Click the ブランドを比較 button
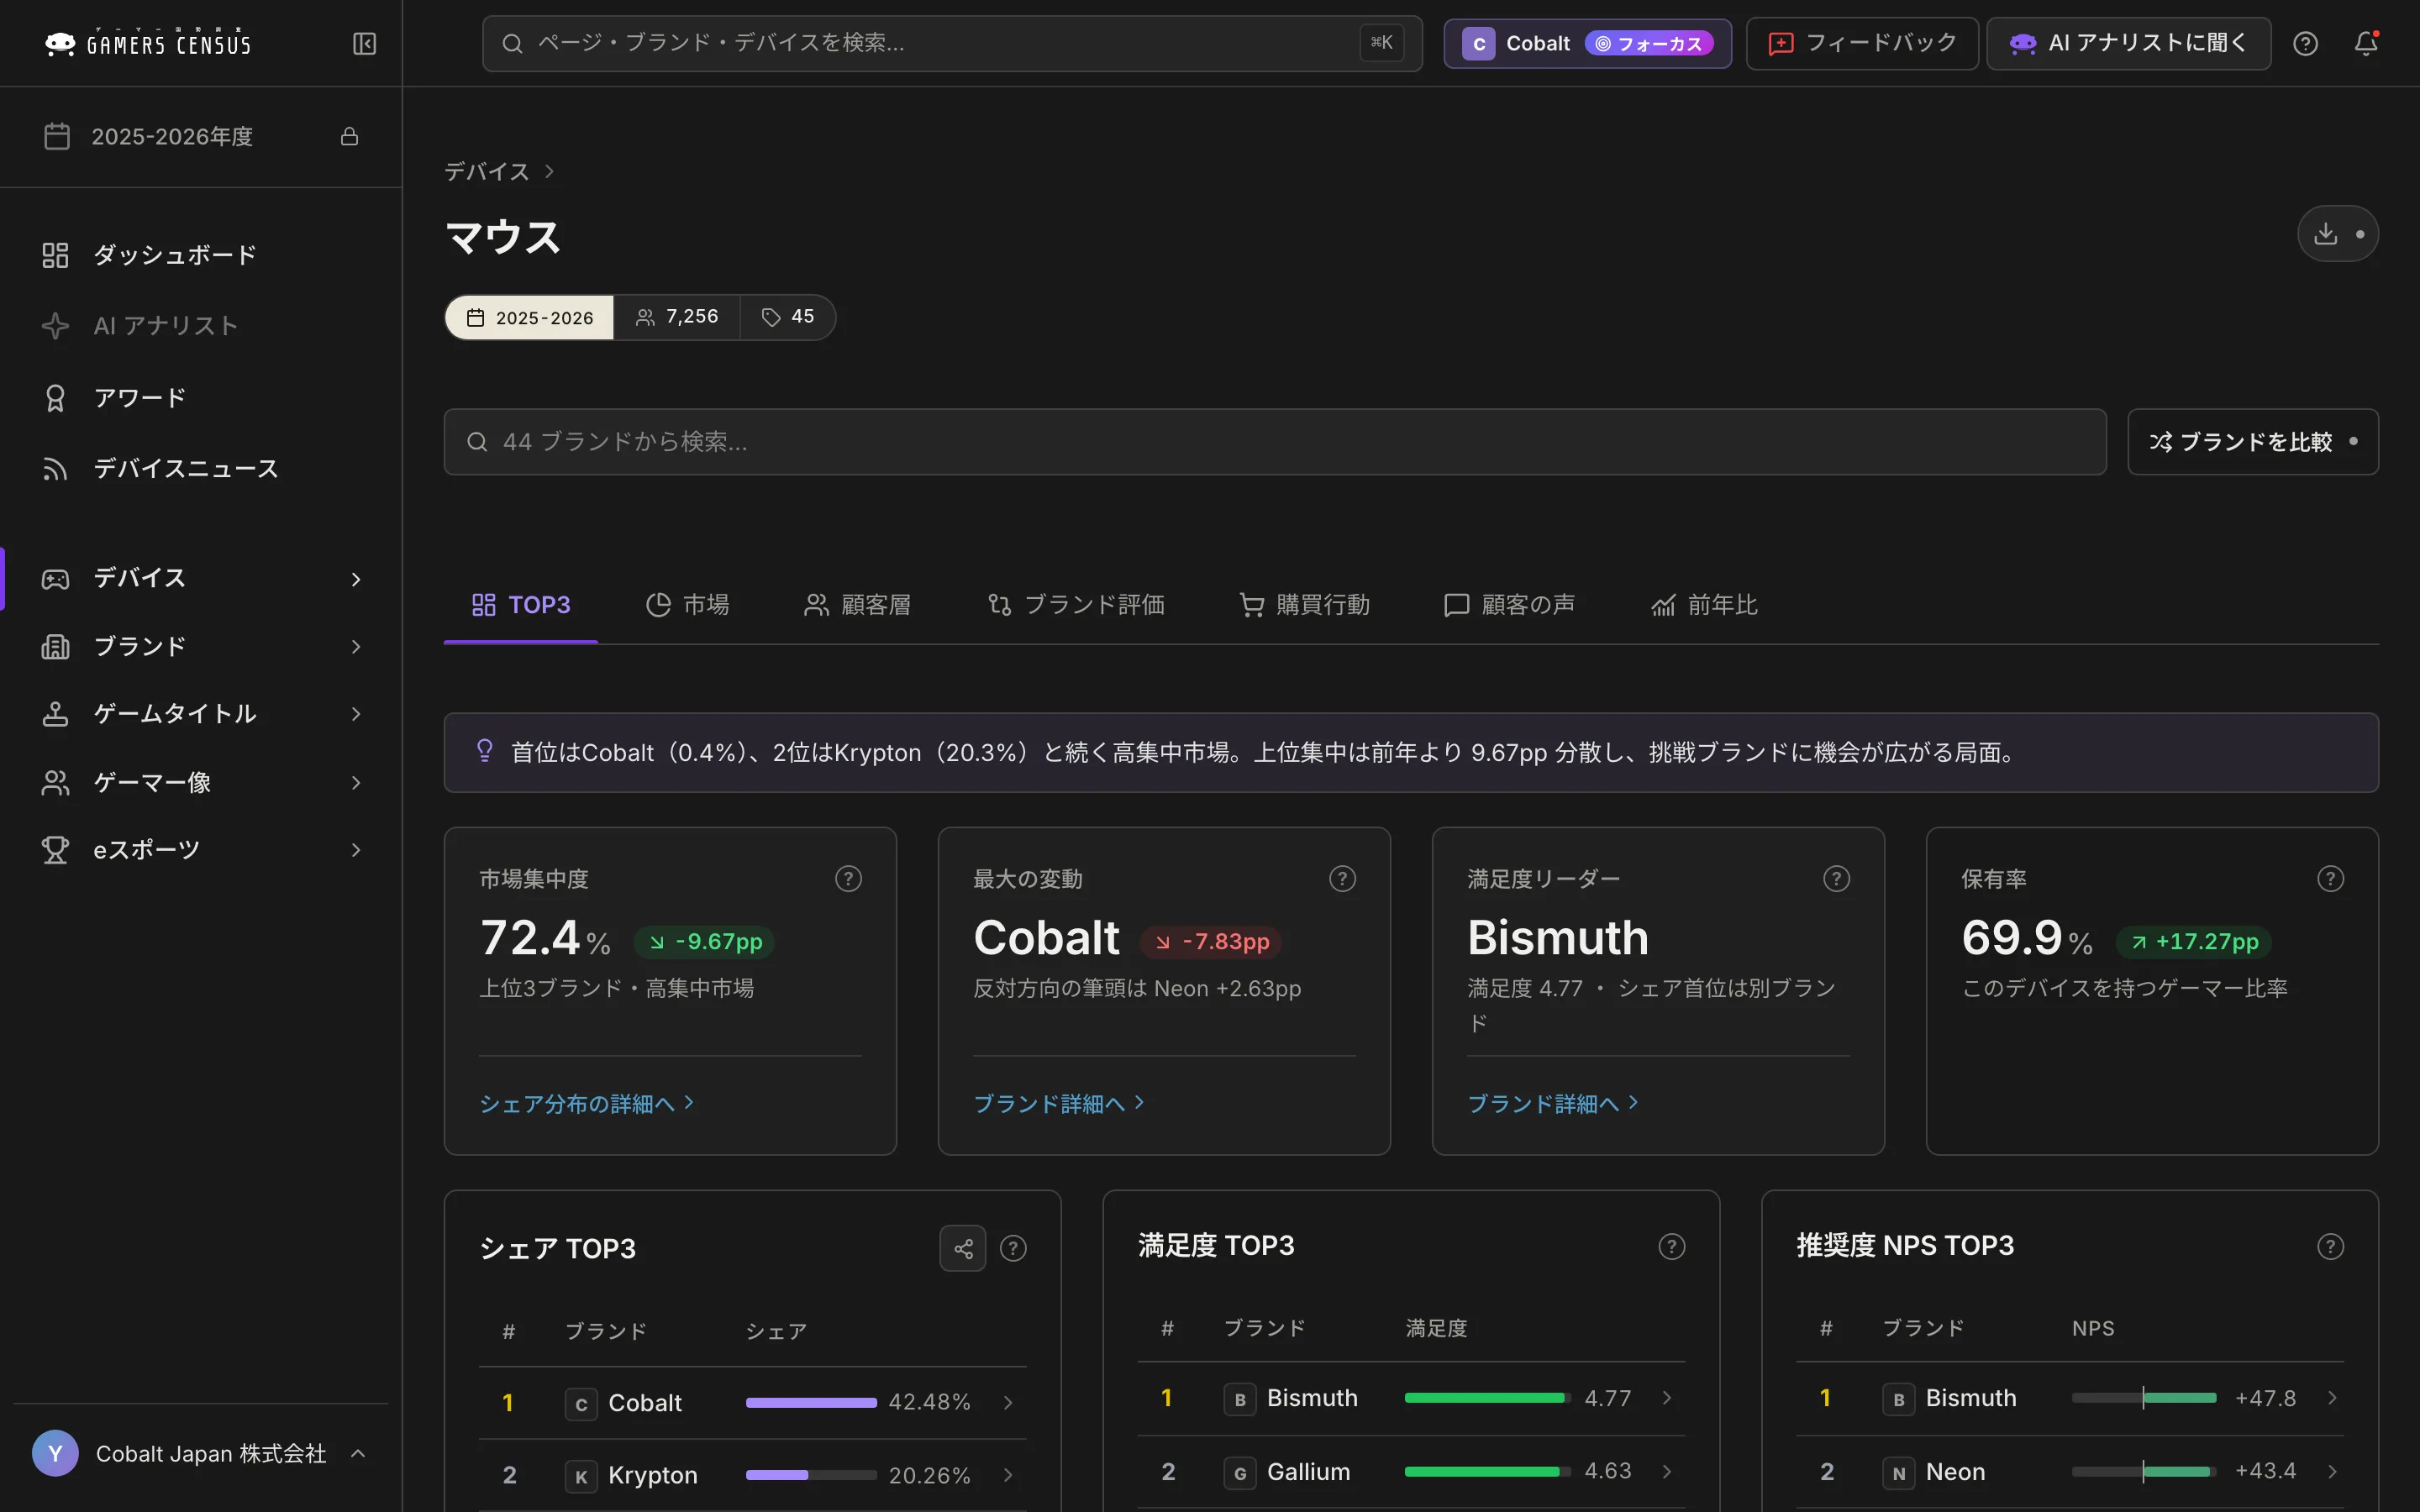The width and height of the screenshot is (2420, 1512). pos(2252,441)
